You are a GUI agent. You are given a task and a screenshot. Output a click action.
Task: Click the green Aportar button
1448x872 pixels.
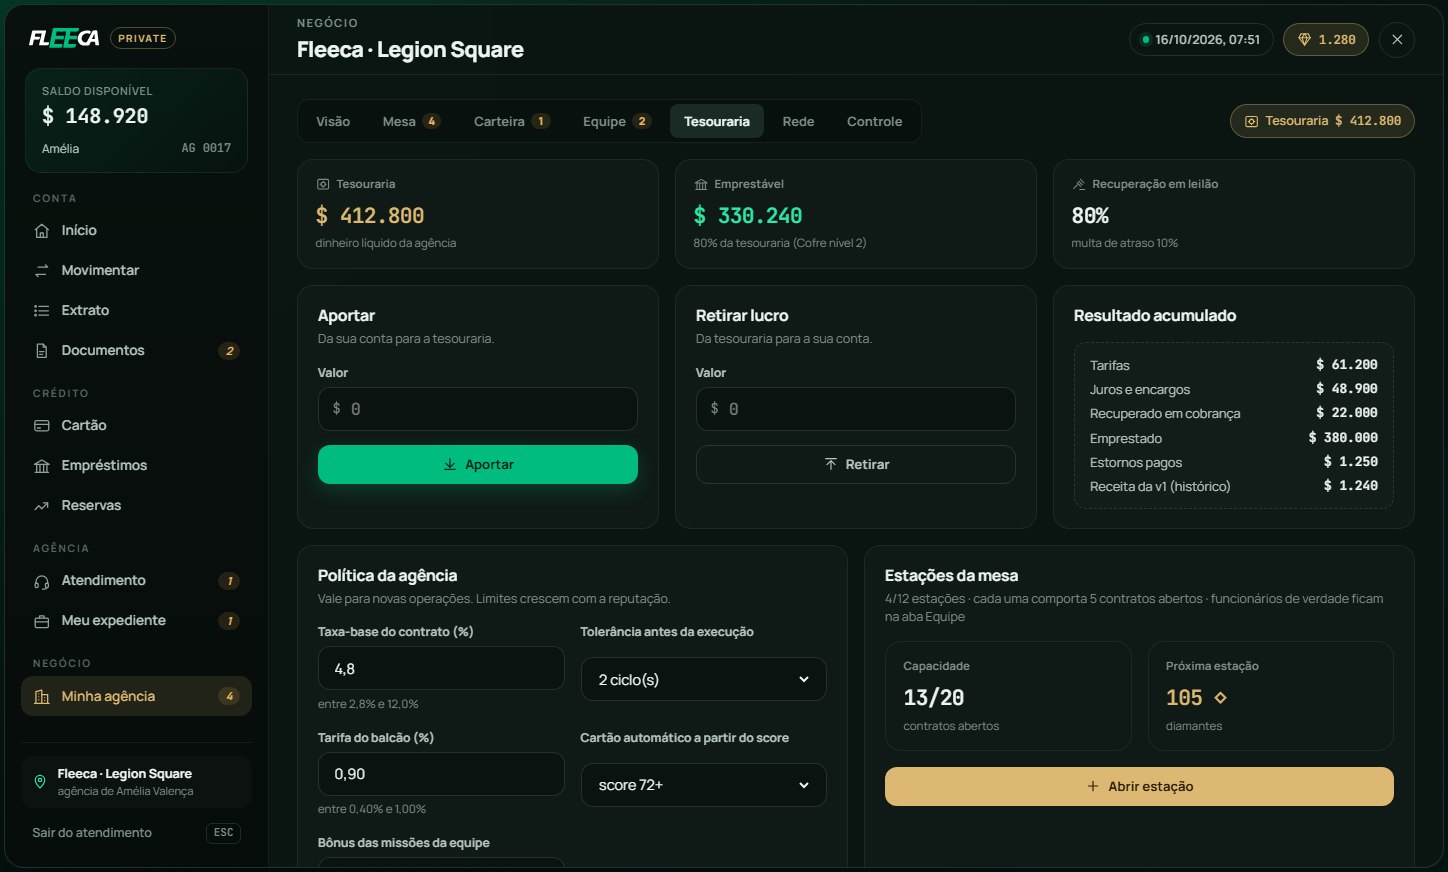coord(478,464)
